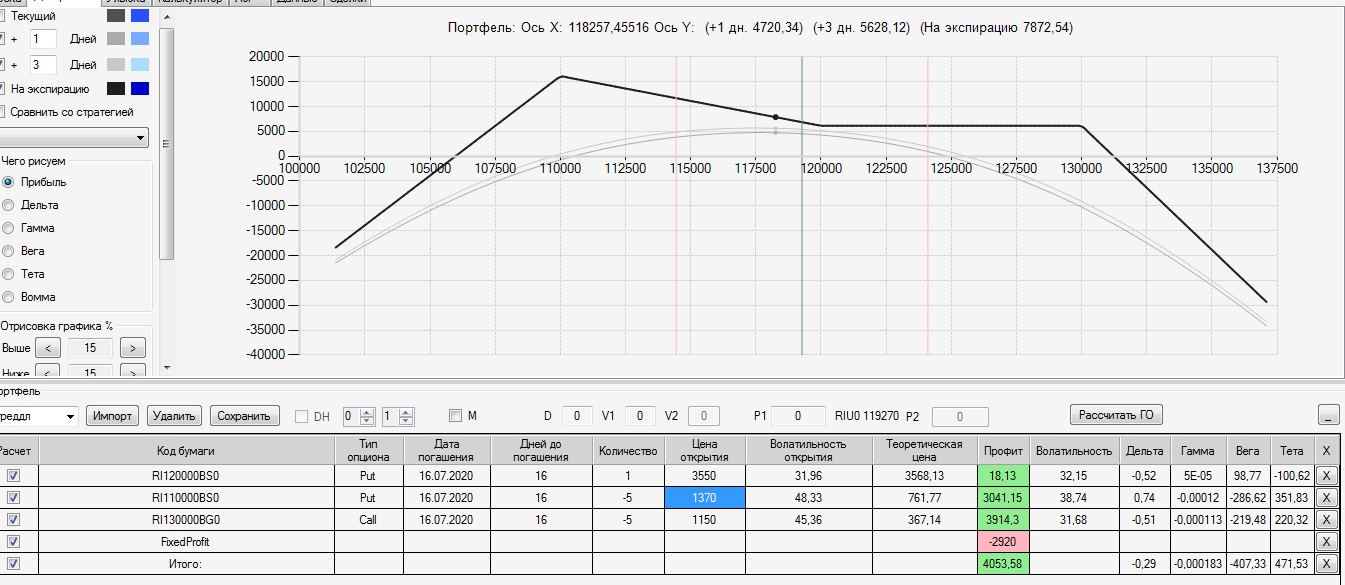This screenshot has height=585, width=1345.
Task: Click X on the Итого row
Action: click(x=1325, y=564)
